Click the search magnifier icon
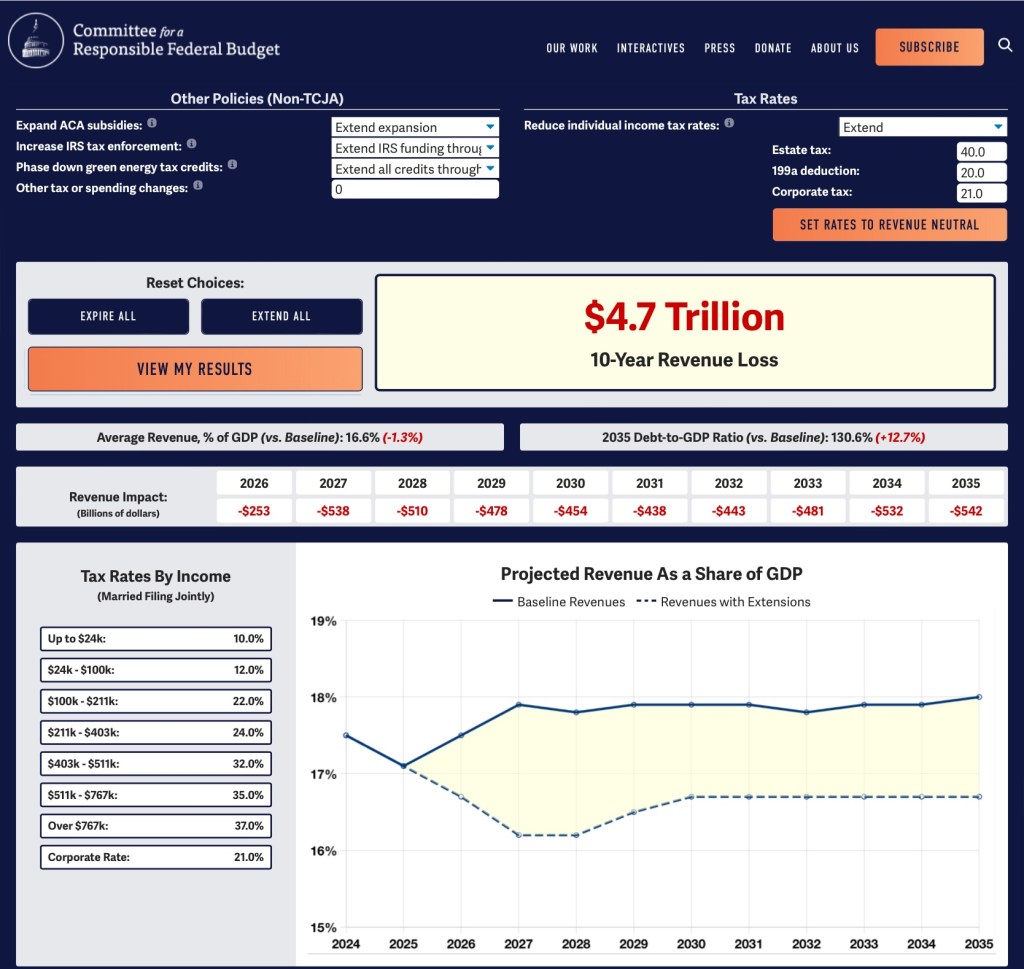This screenshot has height=969, width=1024. tap(1005, 46)
